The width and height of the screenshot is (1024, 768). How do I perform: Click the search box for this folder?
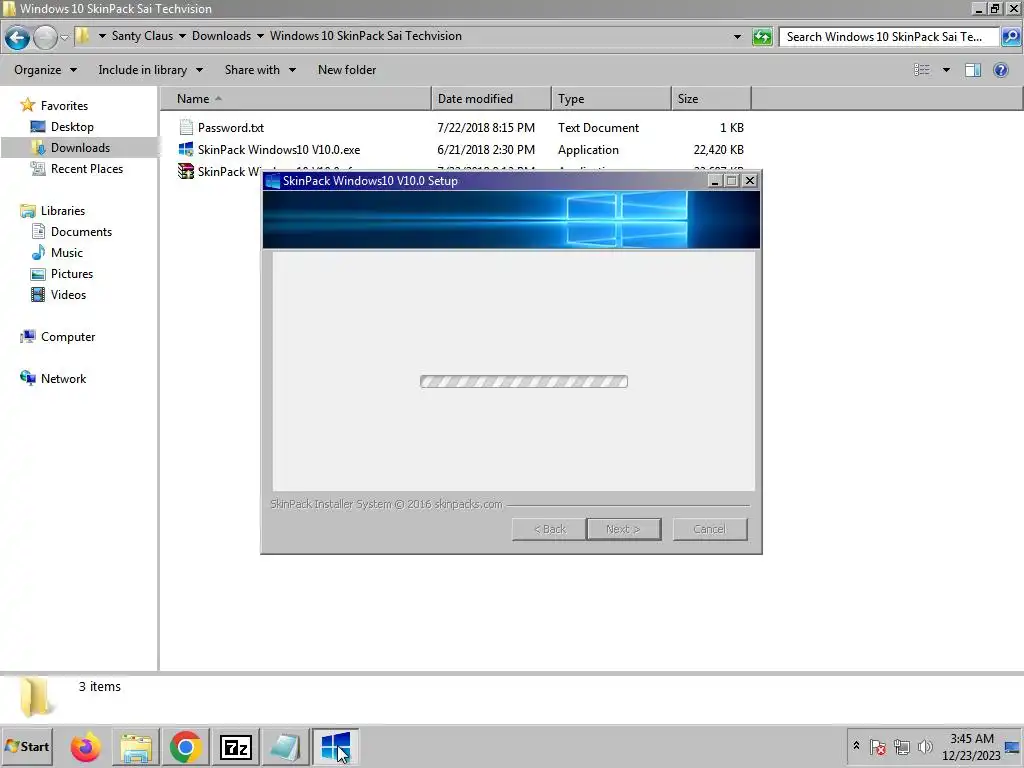tap(888, 37)
